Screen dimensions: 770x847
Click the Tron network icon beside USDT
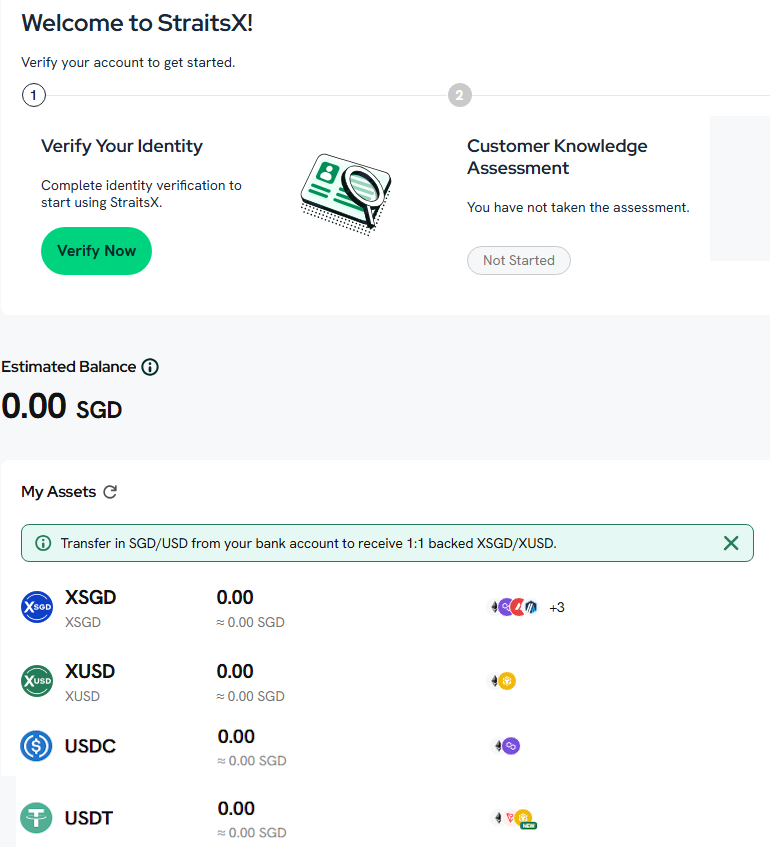coord(509,817)
